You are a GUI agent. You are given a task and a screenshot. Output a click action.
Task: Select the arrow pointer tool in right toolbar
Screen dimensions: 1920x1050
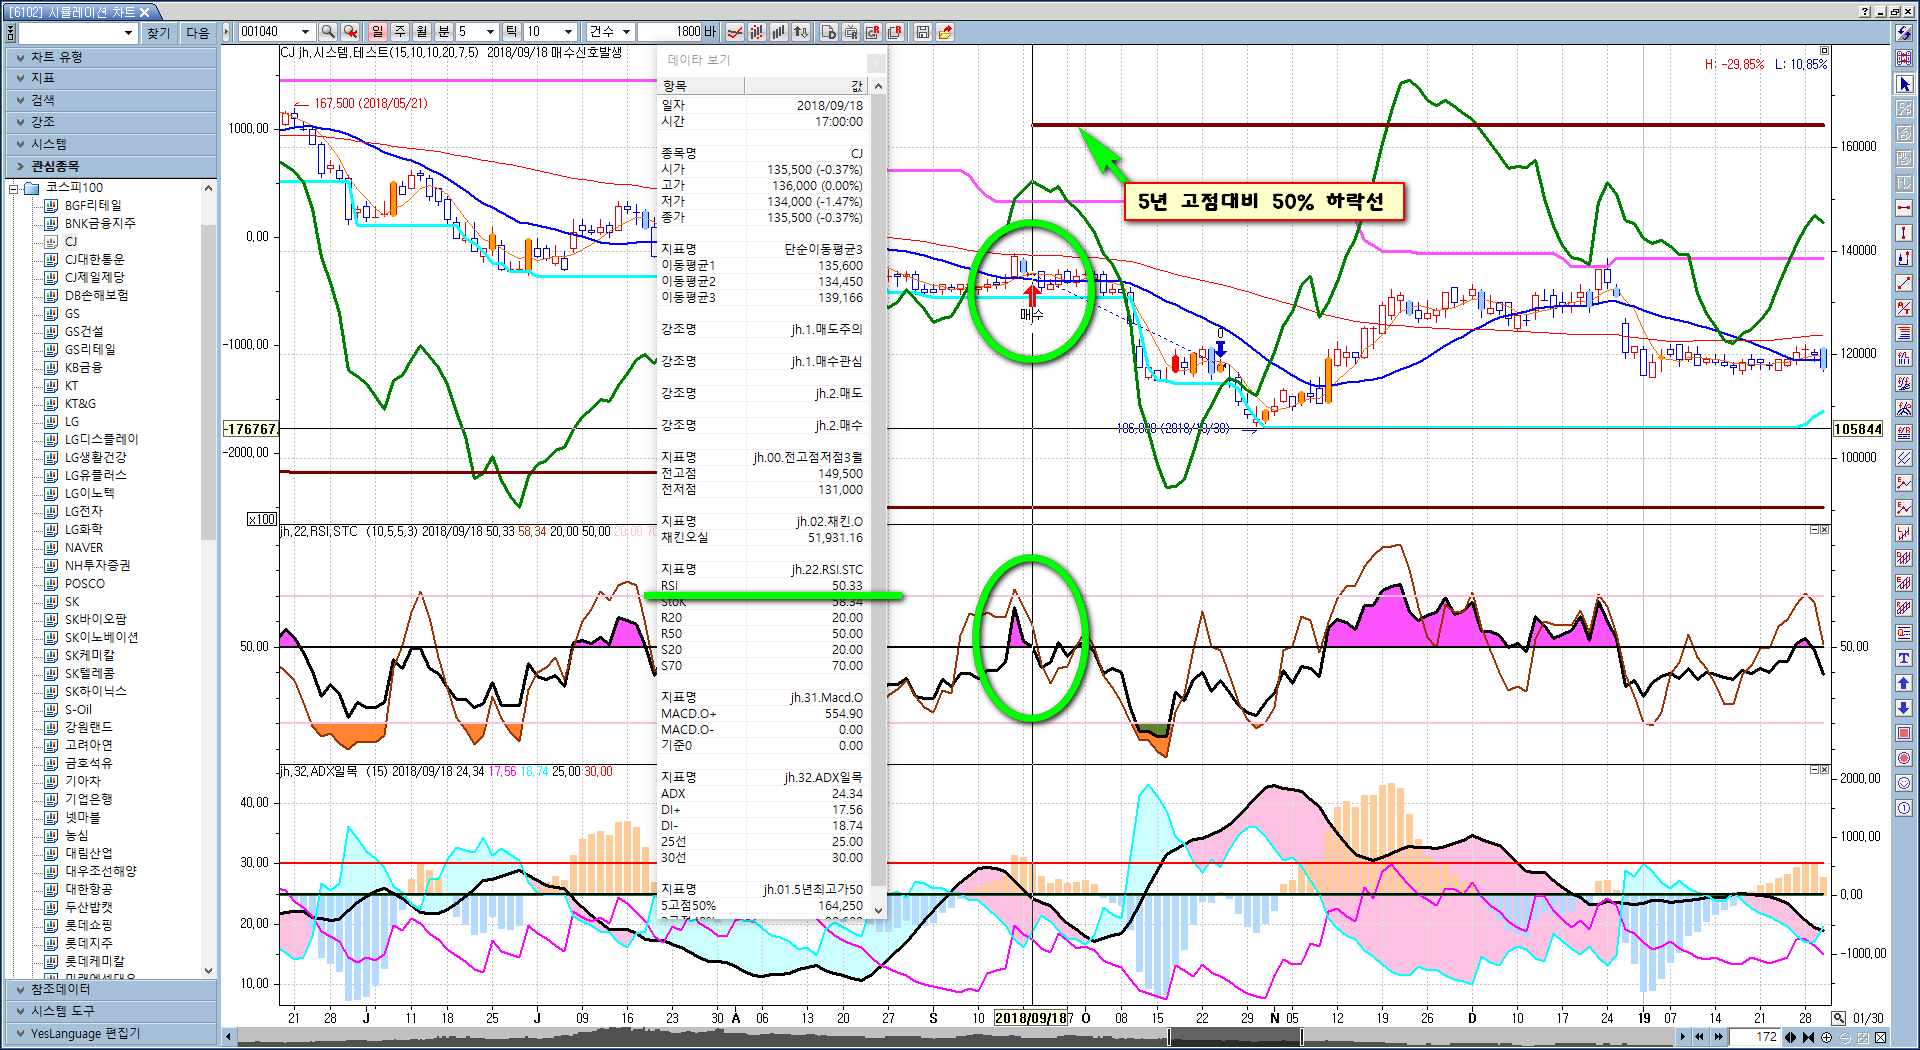pos(1904,84)
